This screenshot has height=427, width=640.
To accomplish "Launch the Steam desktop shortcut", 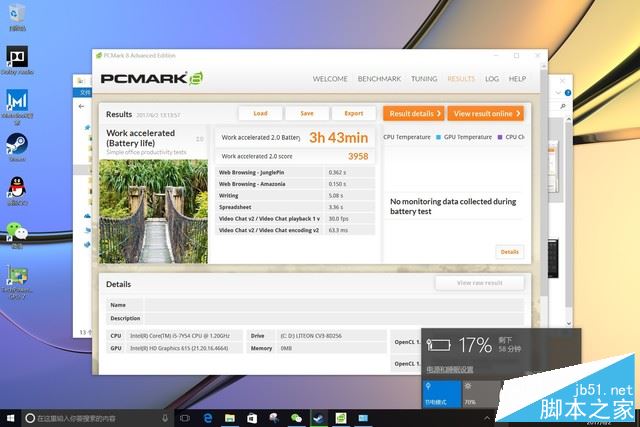I will [x=17, y=146].
